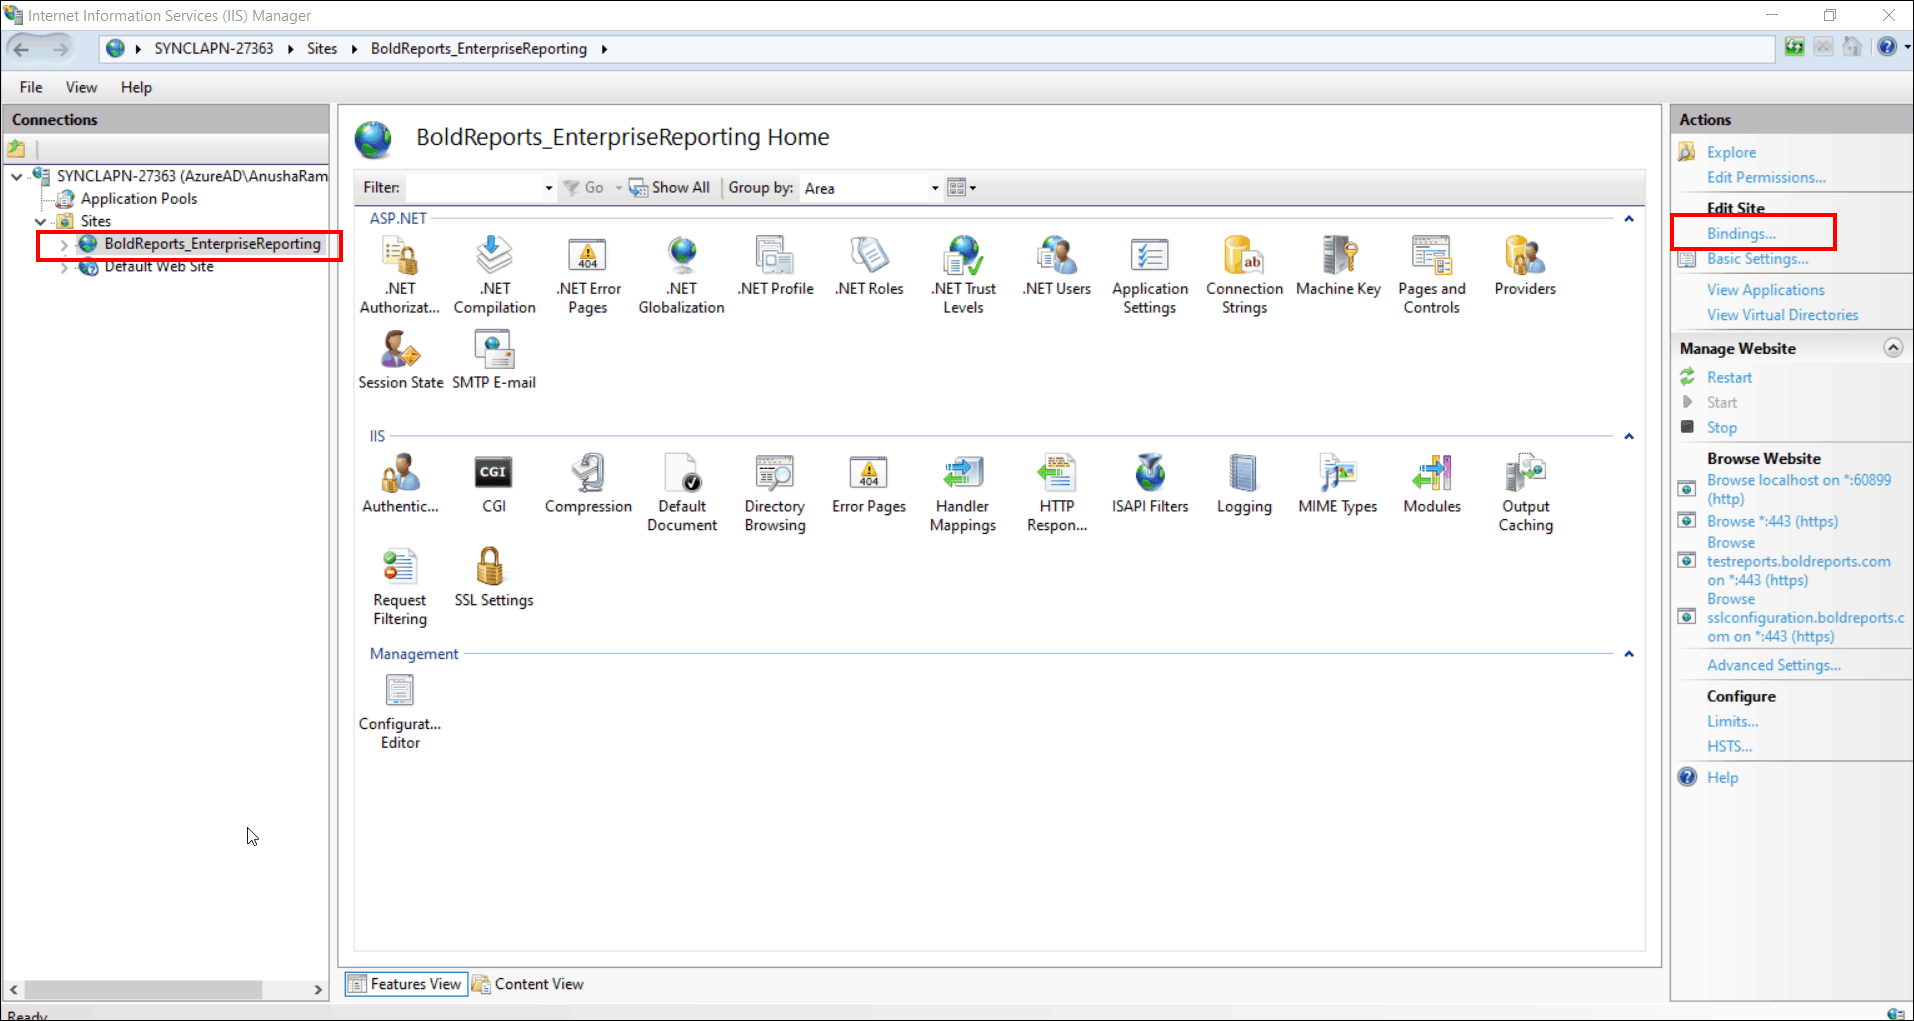Open Configuration Editor feature

(400, 711)
